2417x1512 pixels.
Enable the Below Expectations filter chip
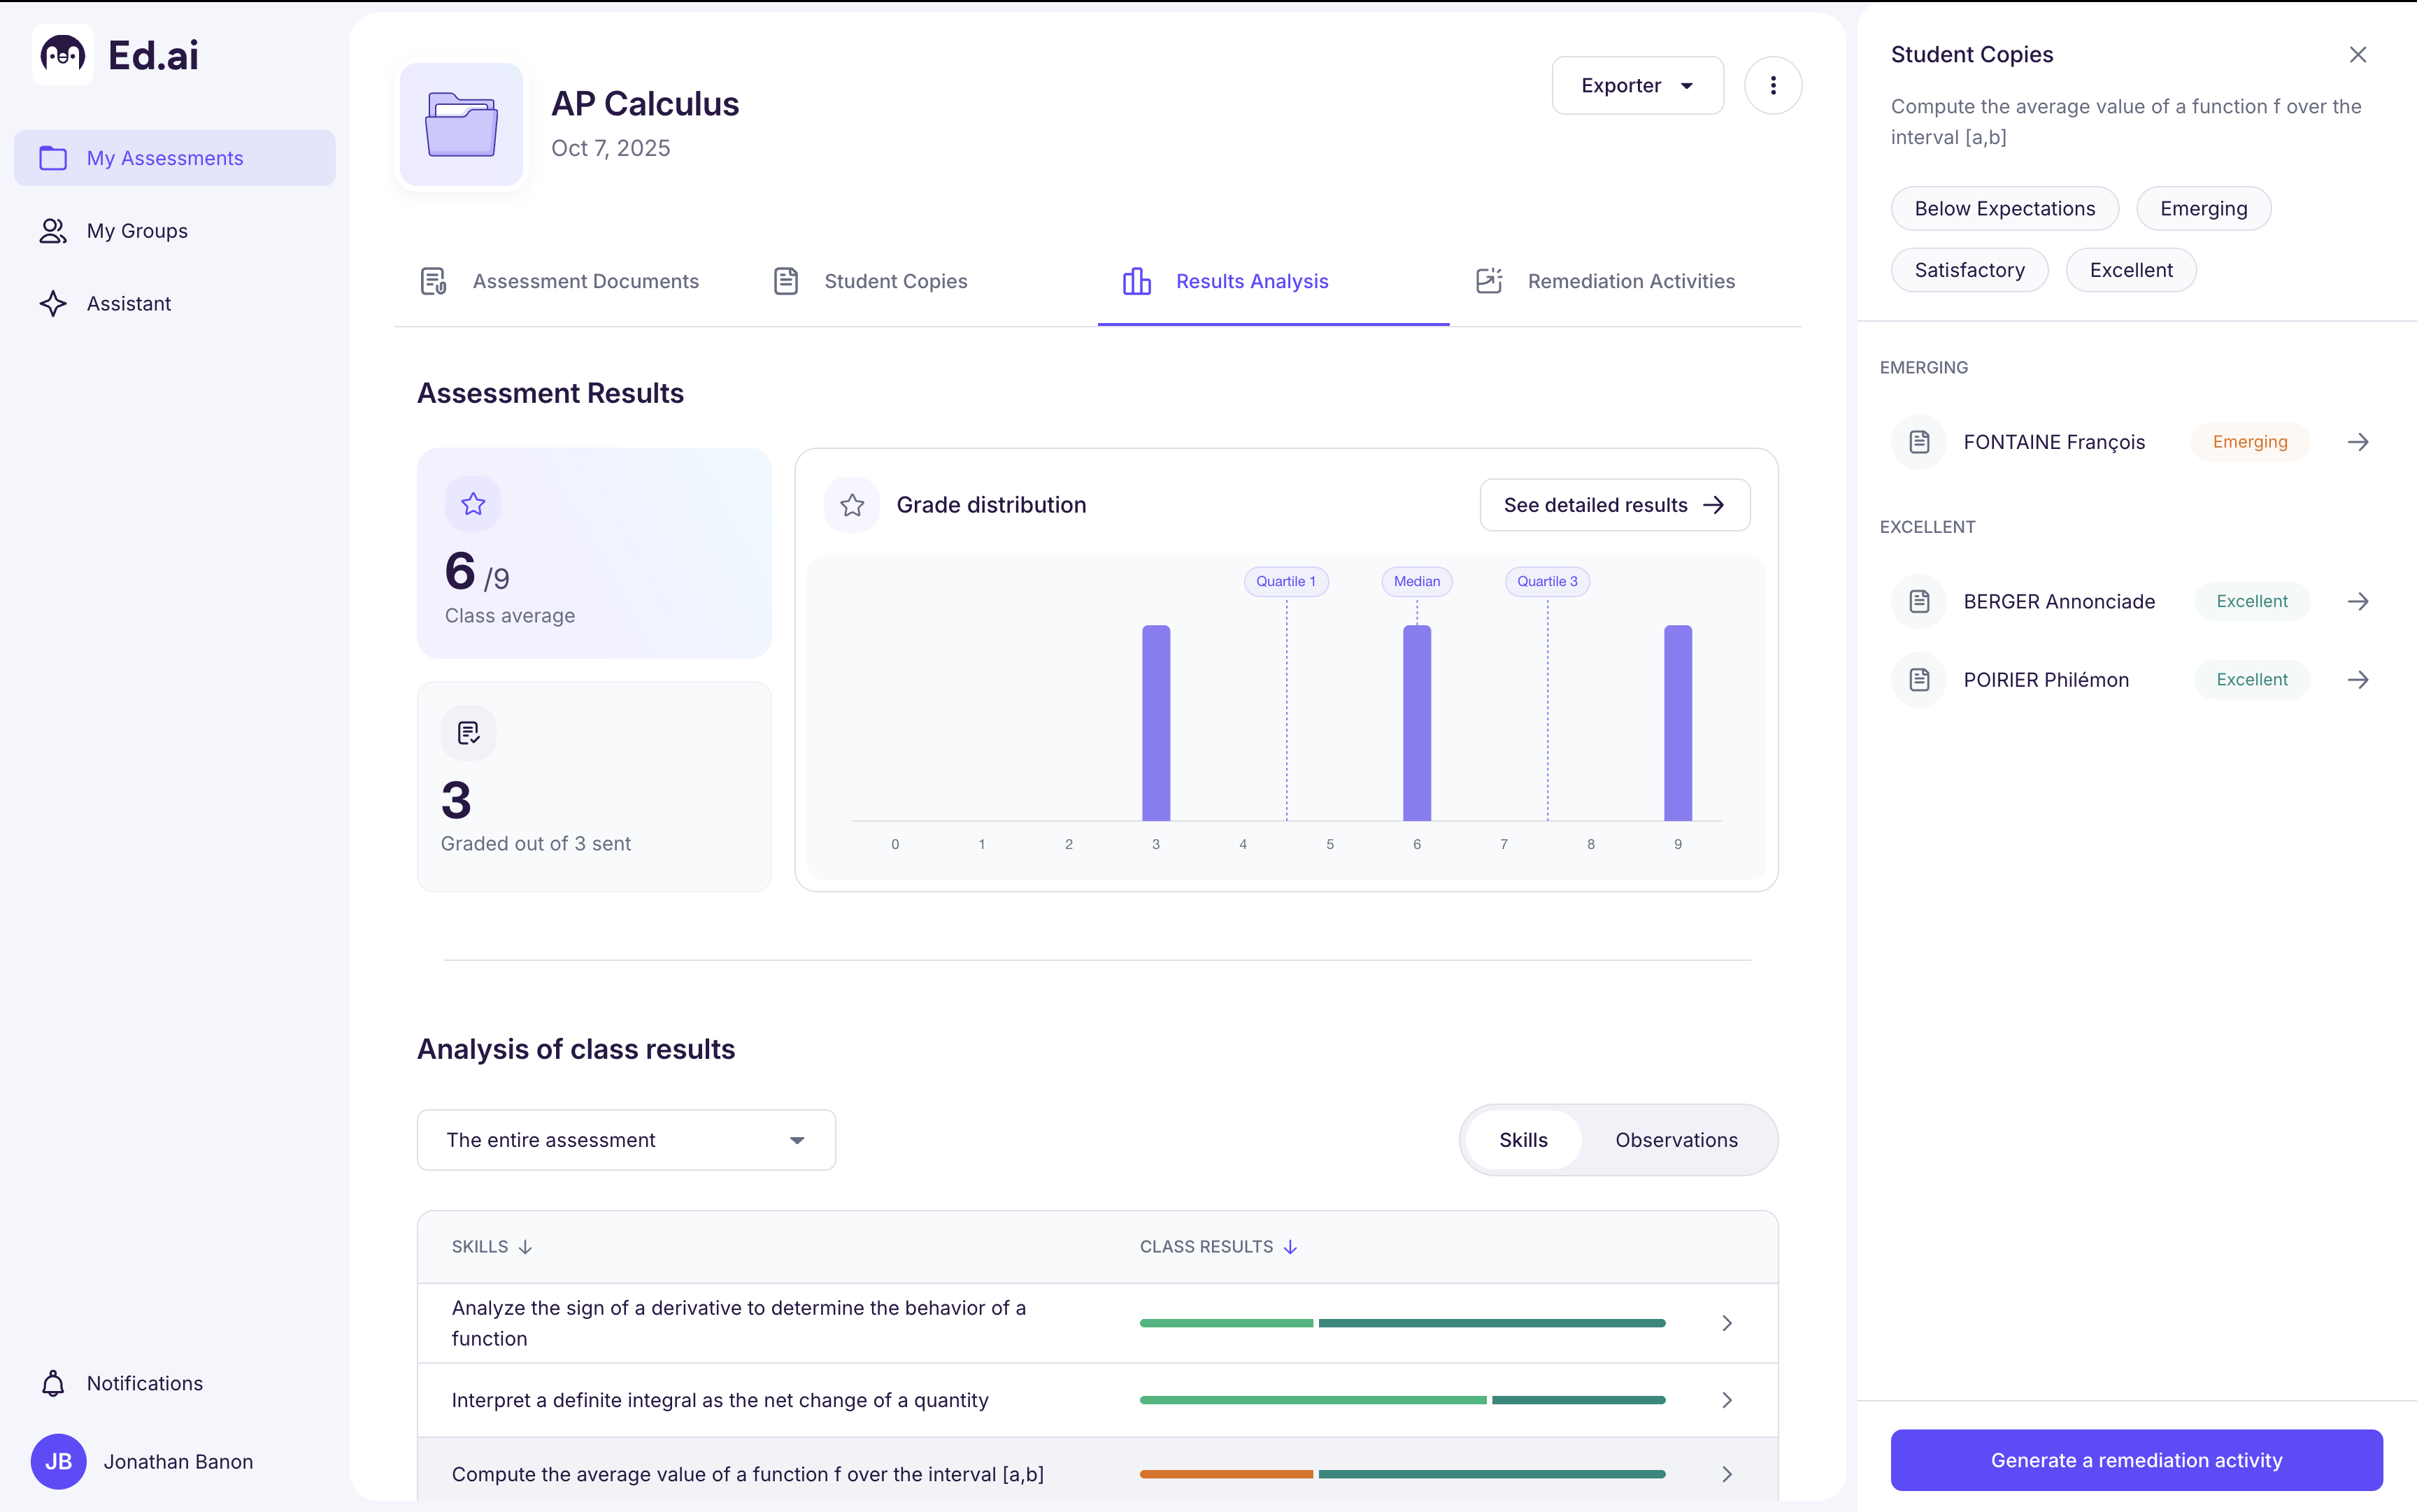(2005, 208)
